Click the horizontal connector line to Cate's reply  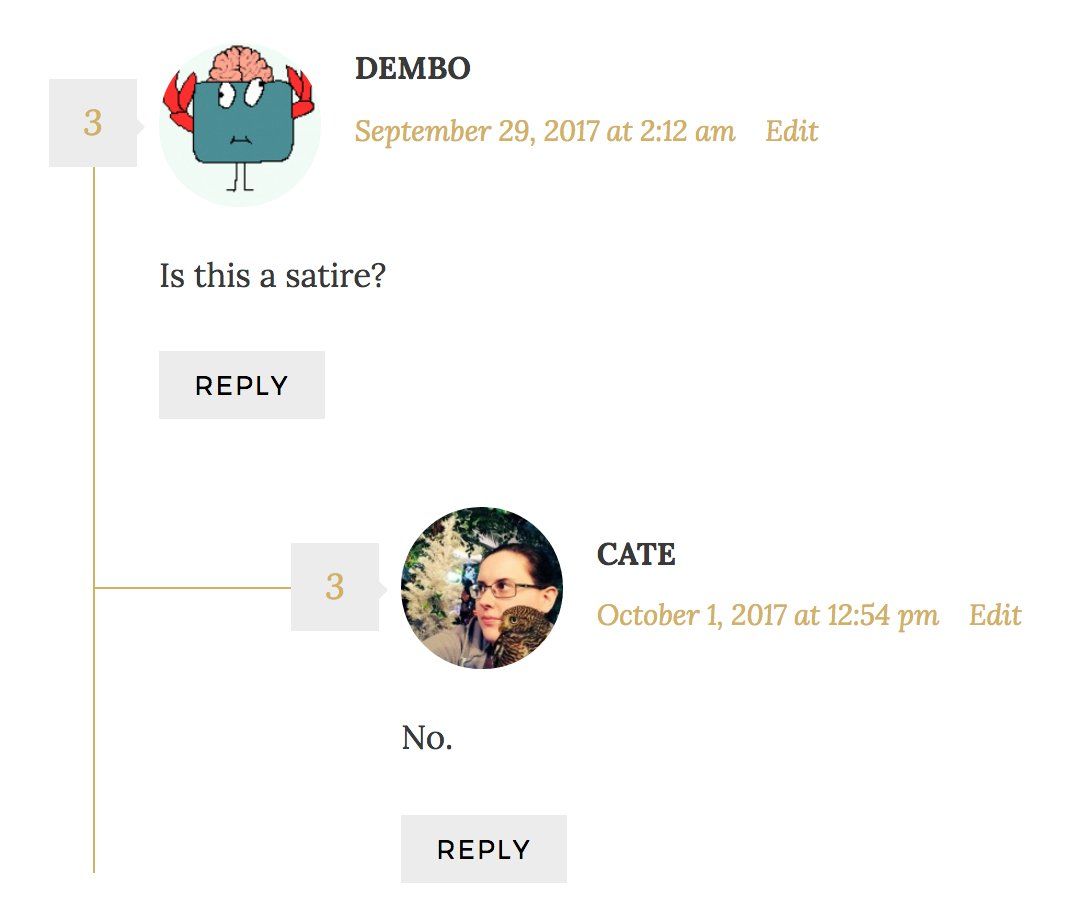190,588
